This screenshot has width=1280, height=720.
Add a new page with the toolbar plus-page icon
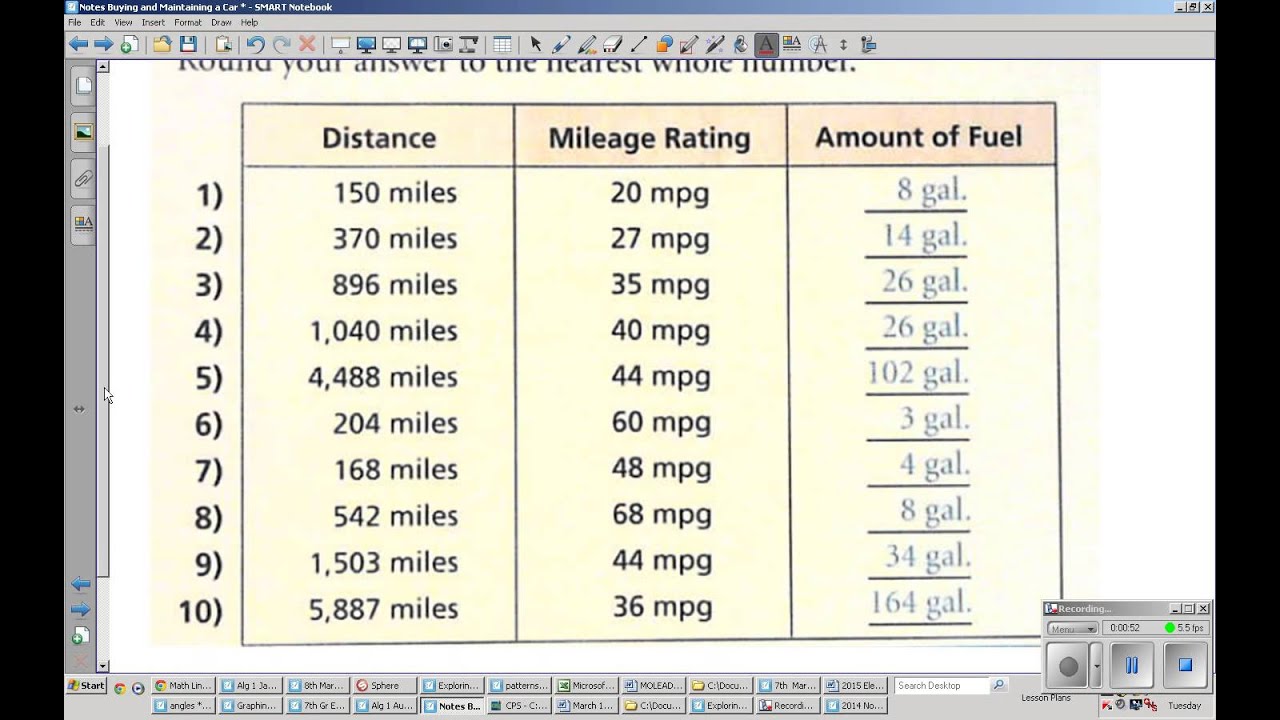129,44
